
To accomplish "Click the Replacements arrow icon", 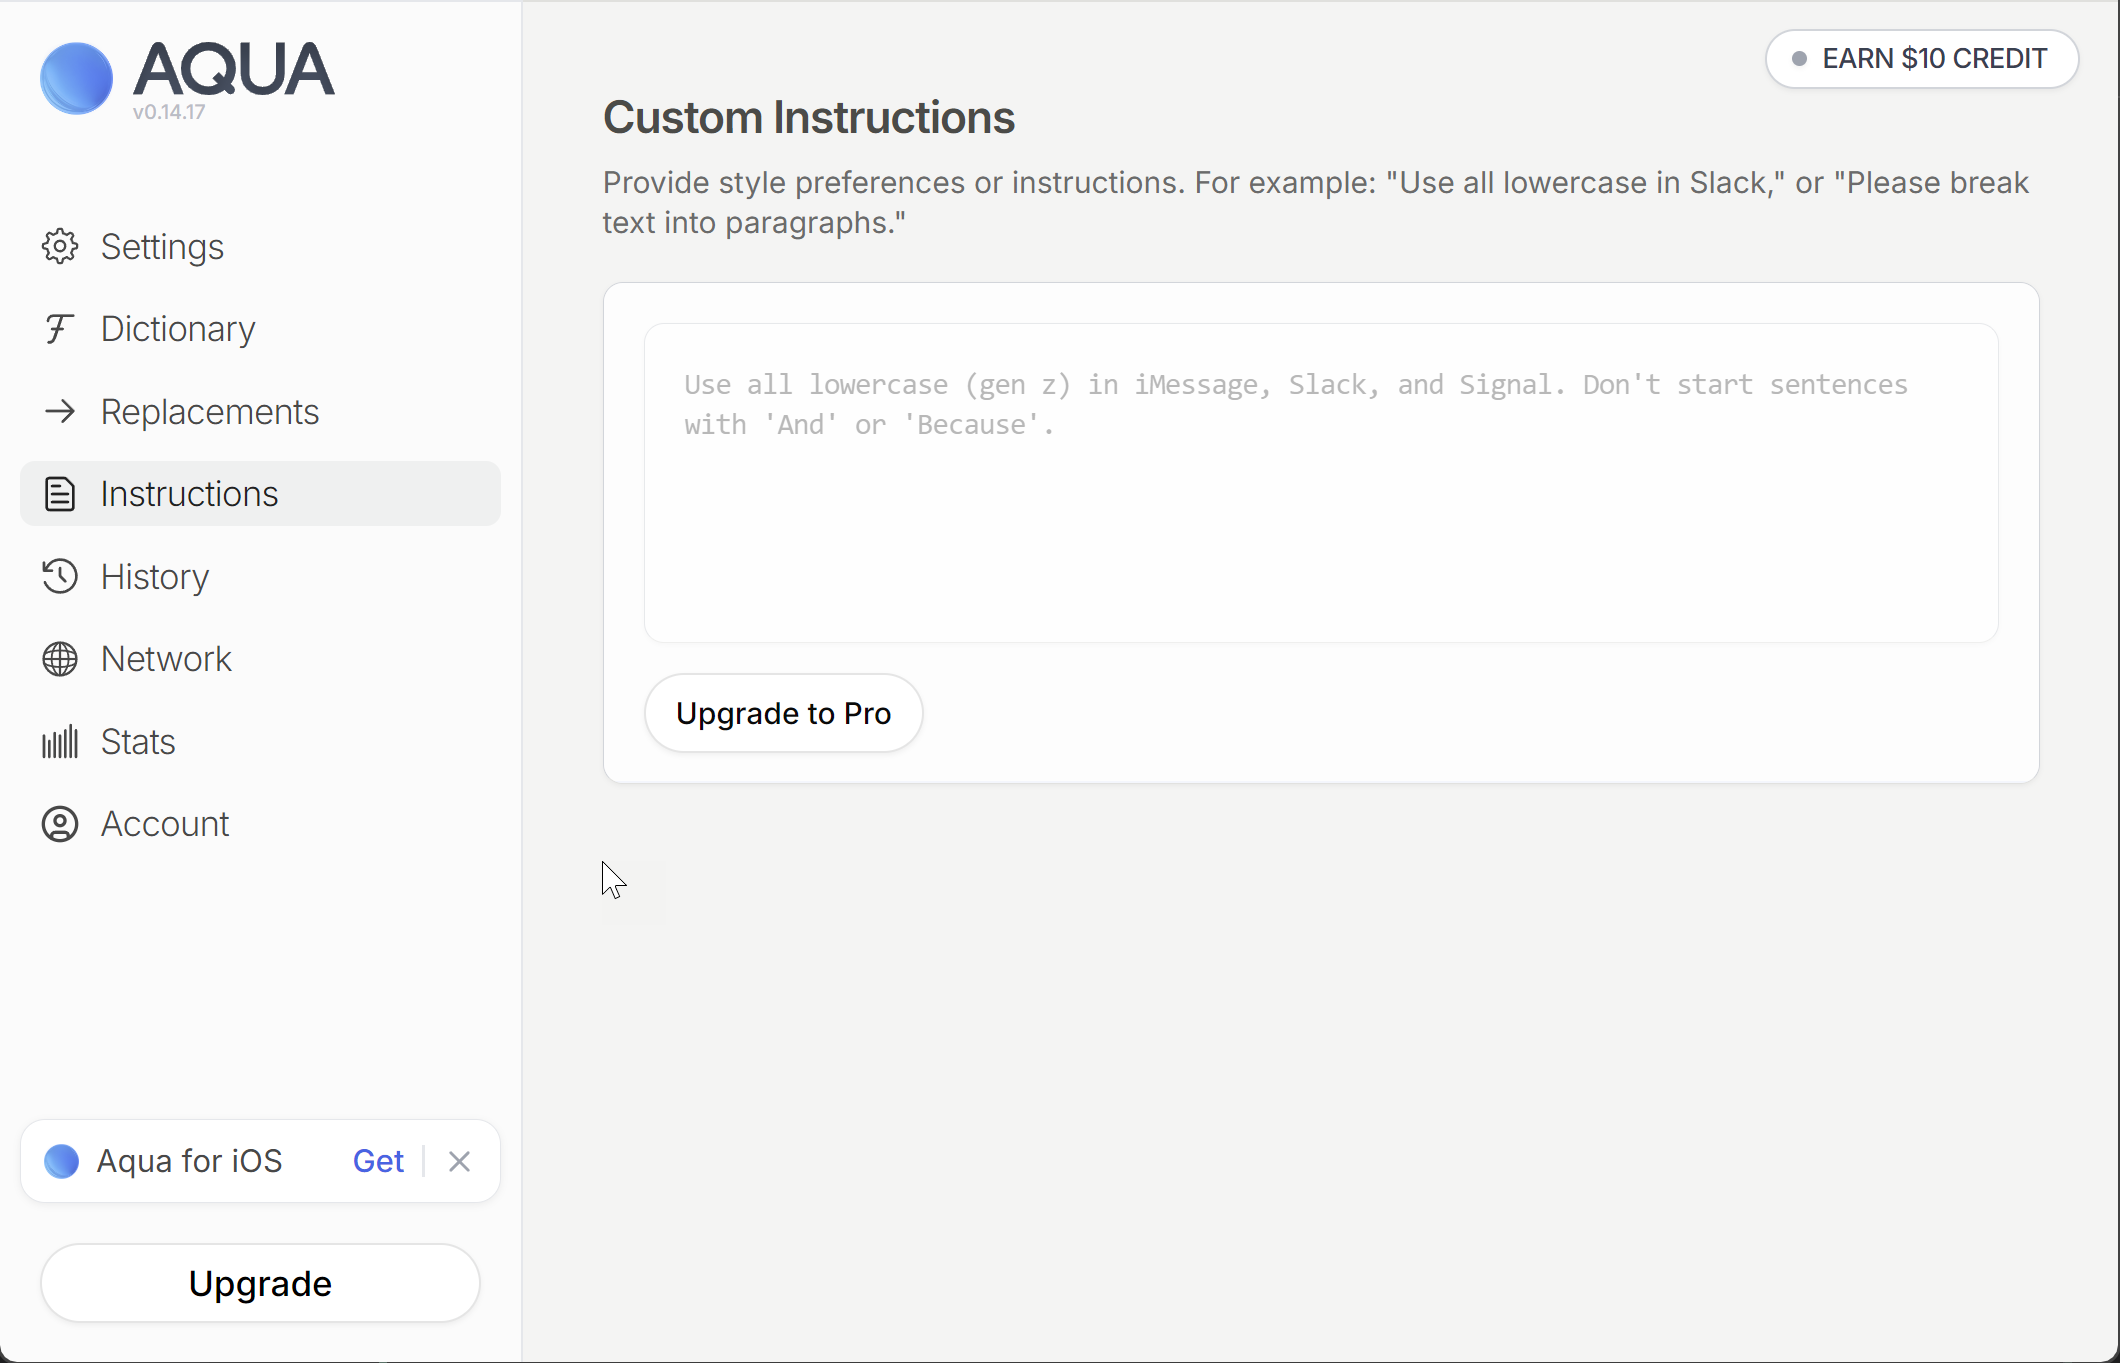I will (x=60, y=411).
